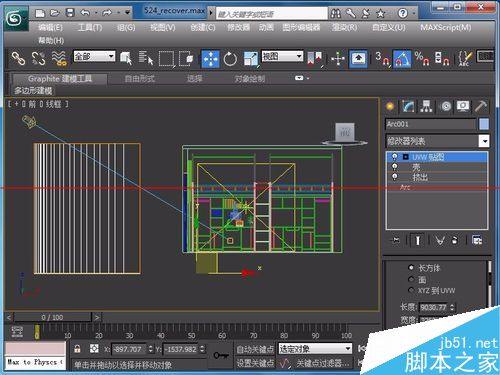Switch to the Utilities hammer panel
Screen dimensions: 500x375
tap(481, 107)
